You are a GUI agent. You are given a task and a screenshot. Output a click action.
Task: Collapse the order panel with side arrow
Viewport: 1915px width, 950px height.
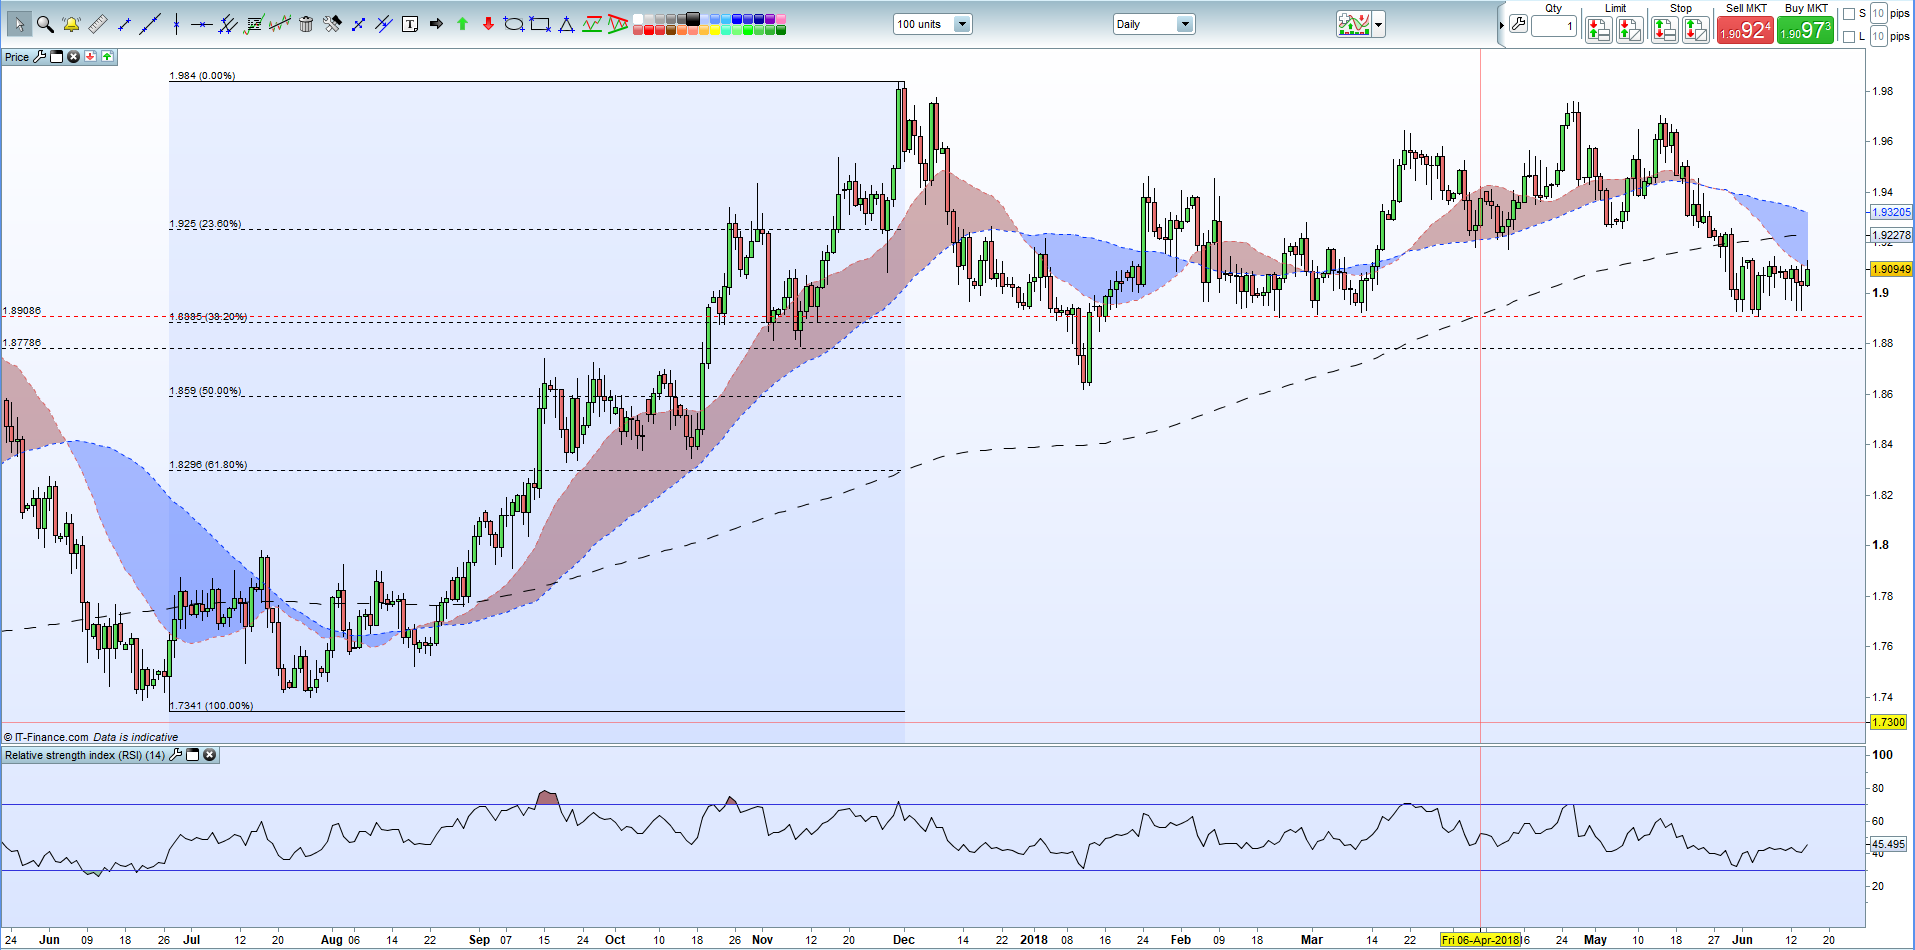click(1502, 25)
